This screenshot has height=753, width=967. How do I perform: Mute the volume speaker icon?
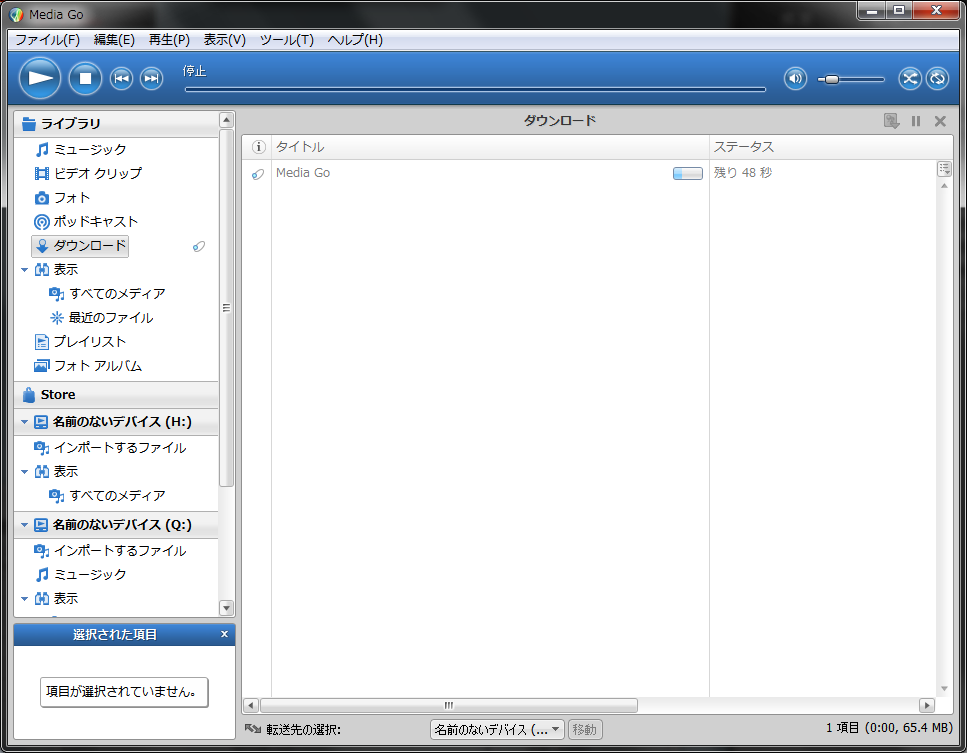(x=796, y=78)
